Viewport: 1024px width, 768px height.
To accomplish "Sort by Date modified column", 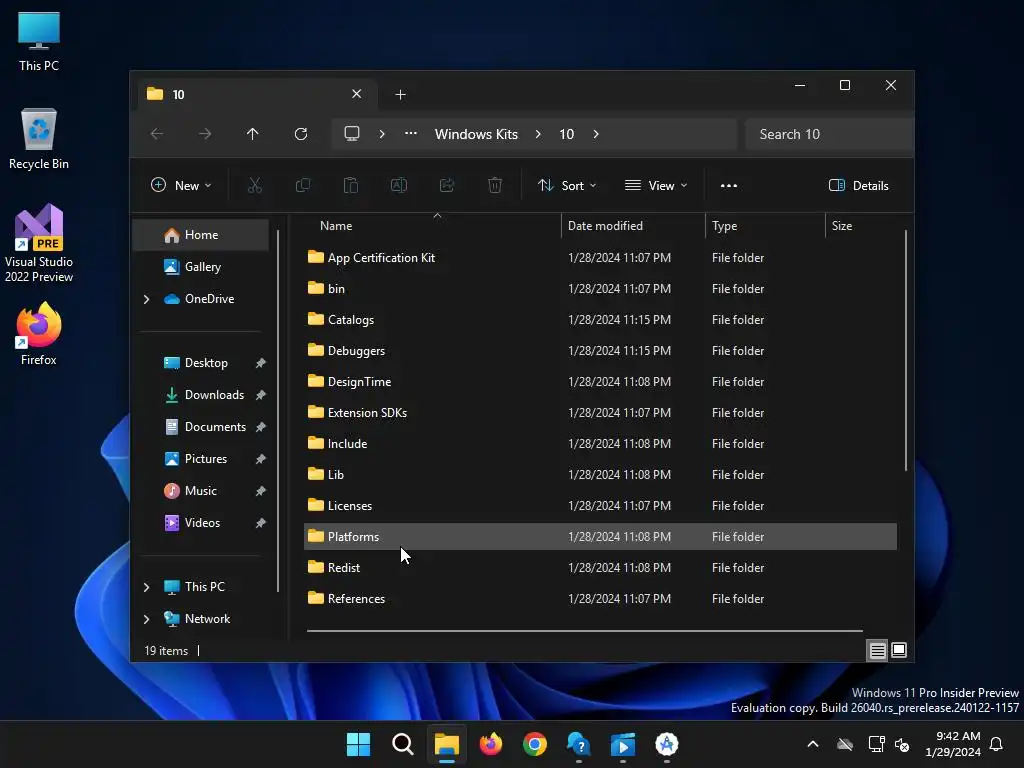I will click(633, 226).
